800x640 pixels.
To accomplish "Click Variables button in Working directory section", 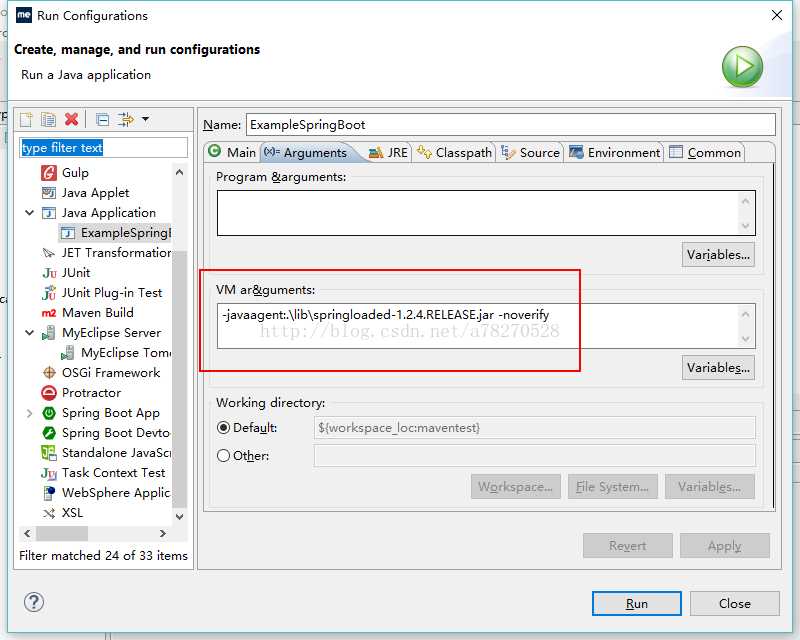I will click(x=710, y=486).
